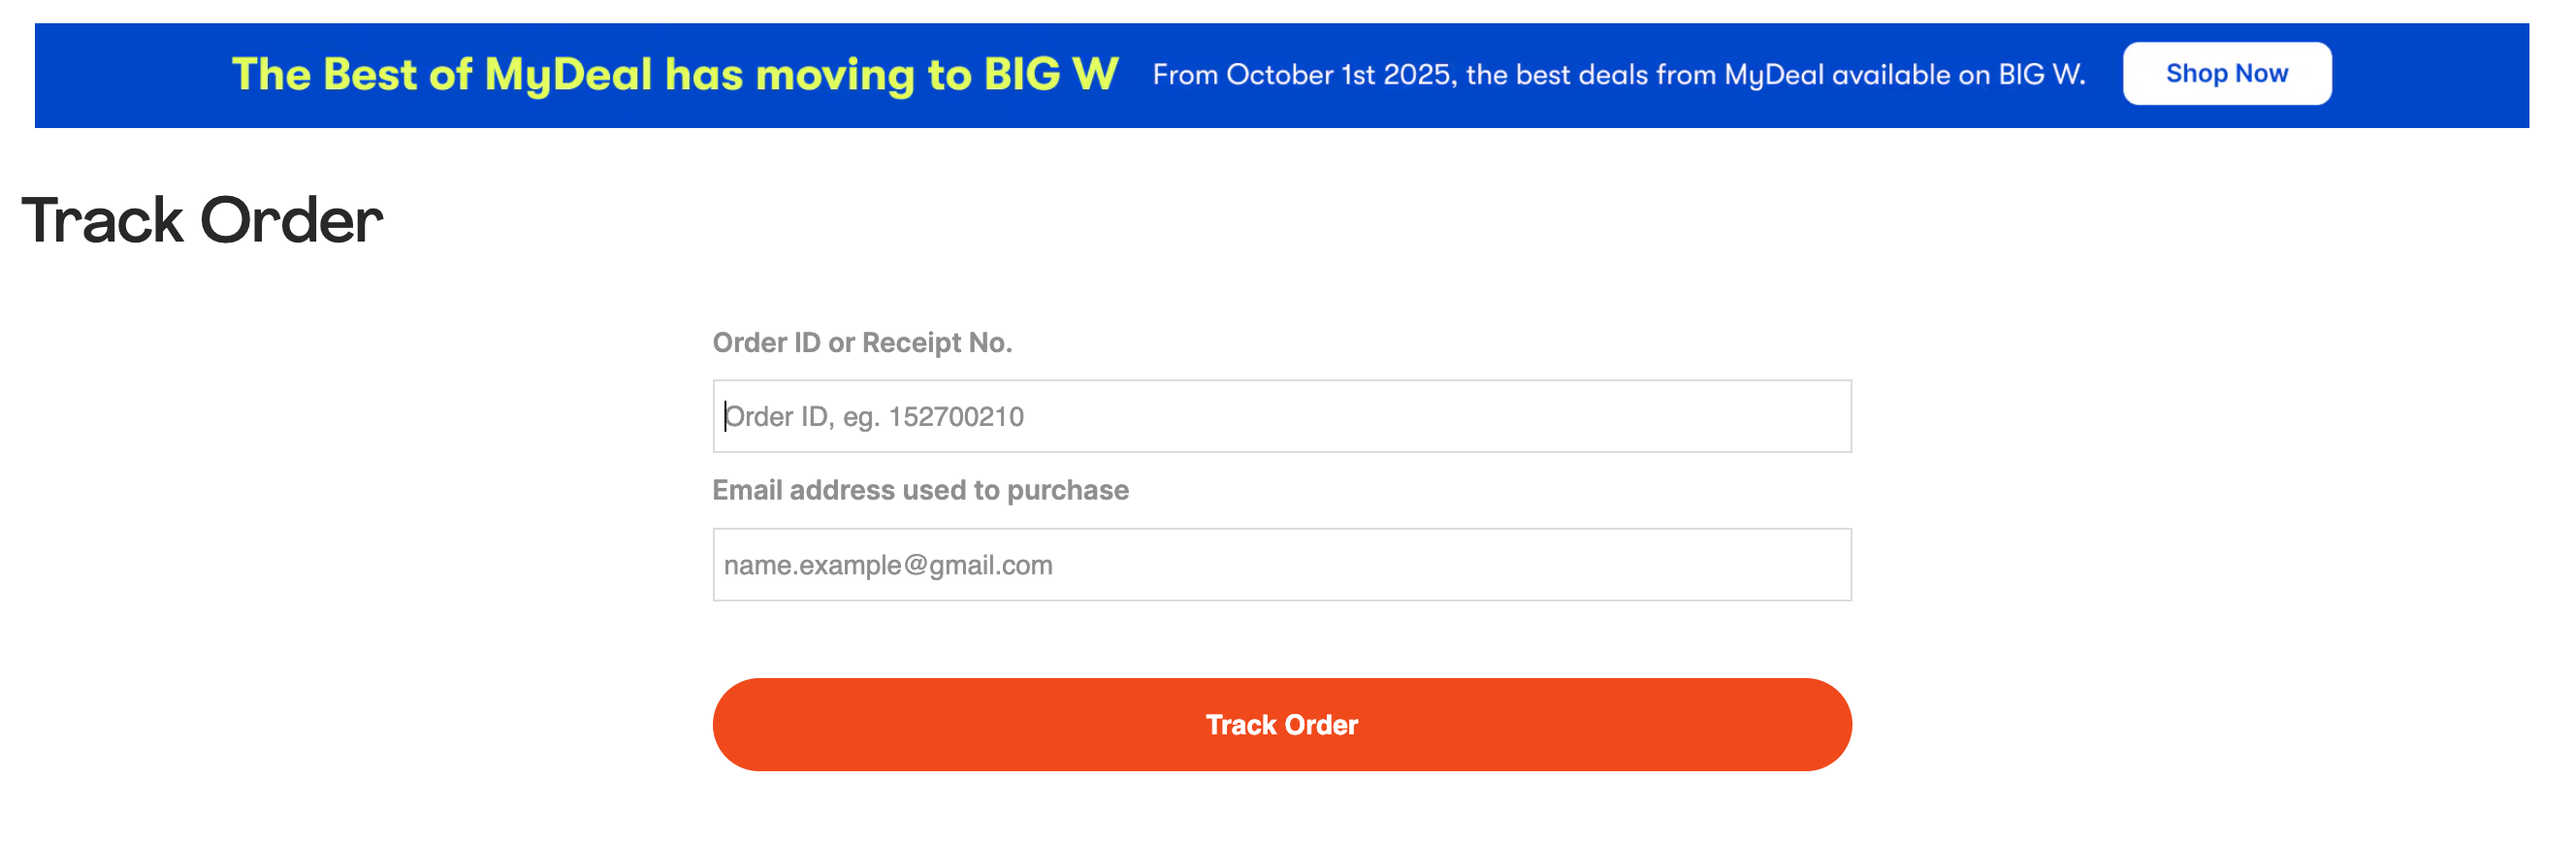Image resolution: width=2576 pixels, height=844 pixels.
Task: Select the field showing name.example@gmail.com placeholder
Action: tap(1281, 565)
